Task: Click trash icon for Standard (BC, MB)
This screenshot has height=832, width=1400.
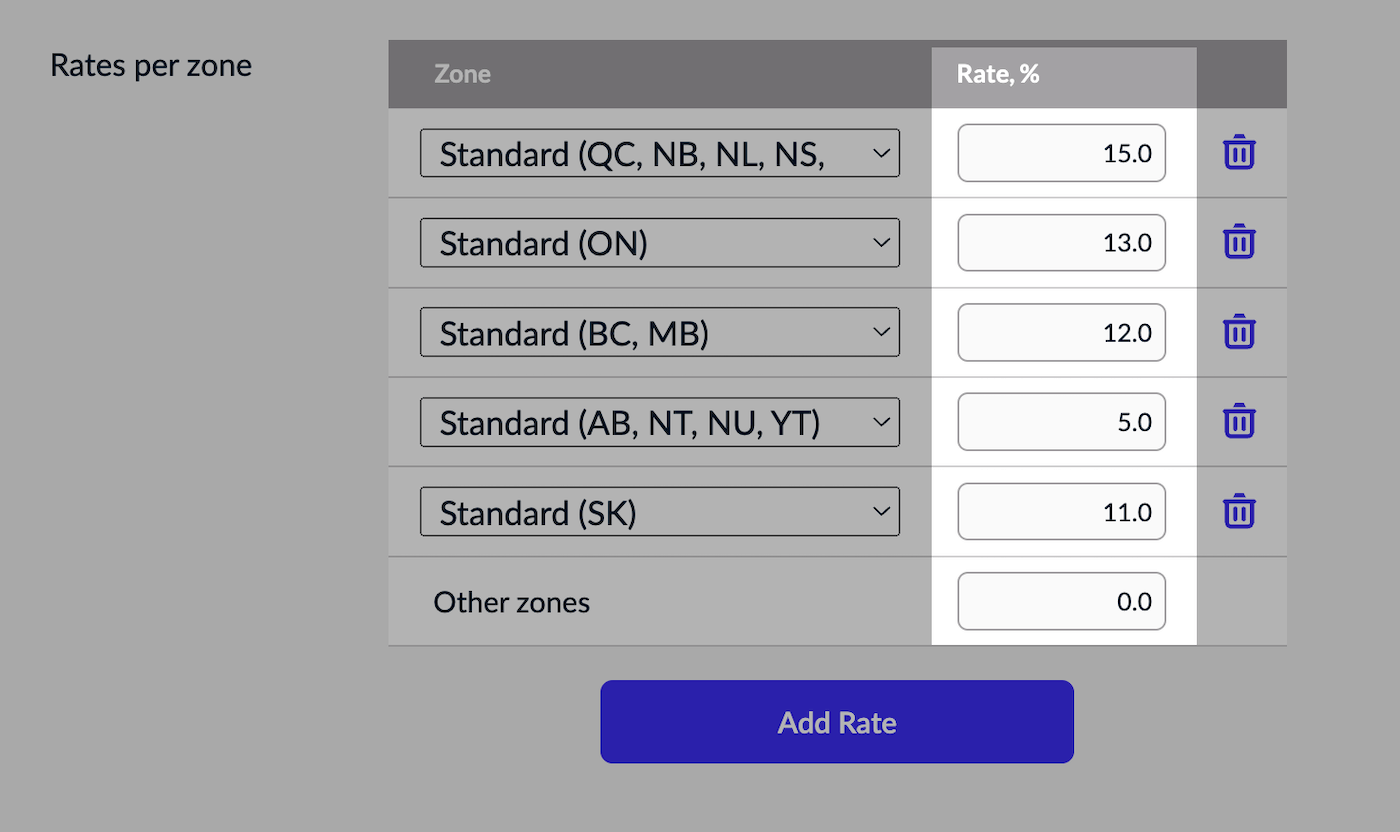Action: pos(1239,331)
